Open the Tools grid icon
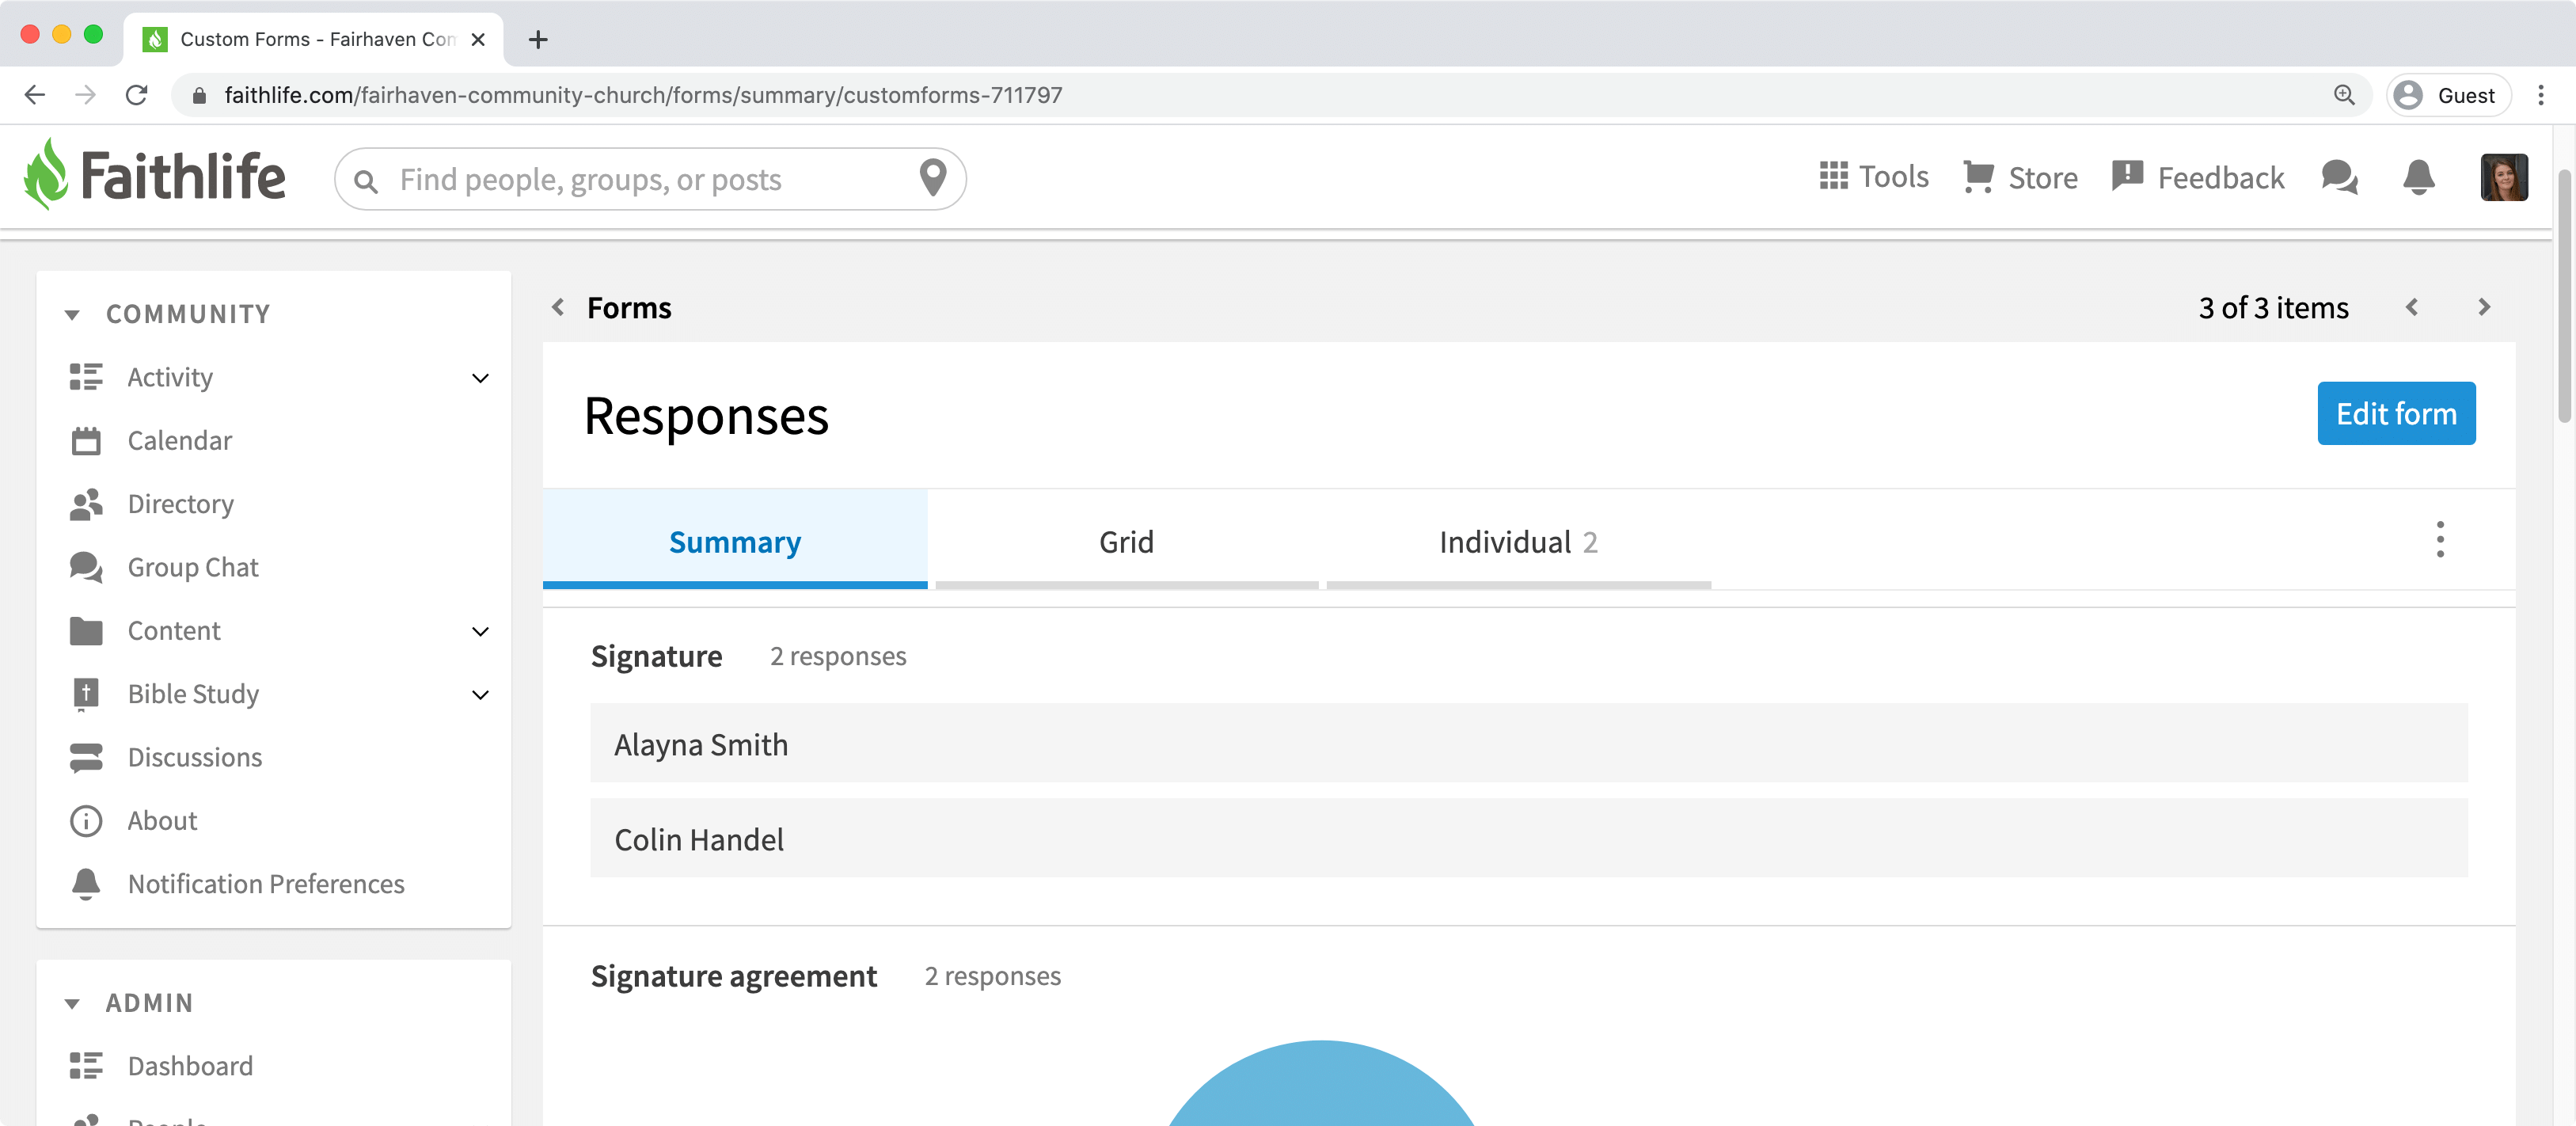The width and height of the screenshot is (2576, 1126). pyautogui.click(x=1833, y=176)
